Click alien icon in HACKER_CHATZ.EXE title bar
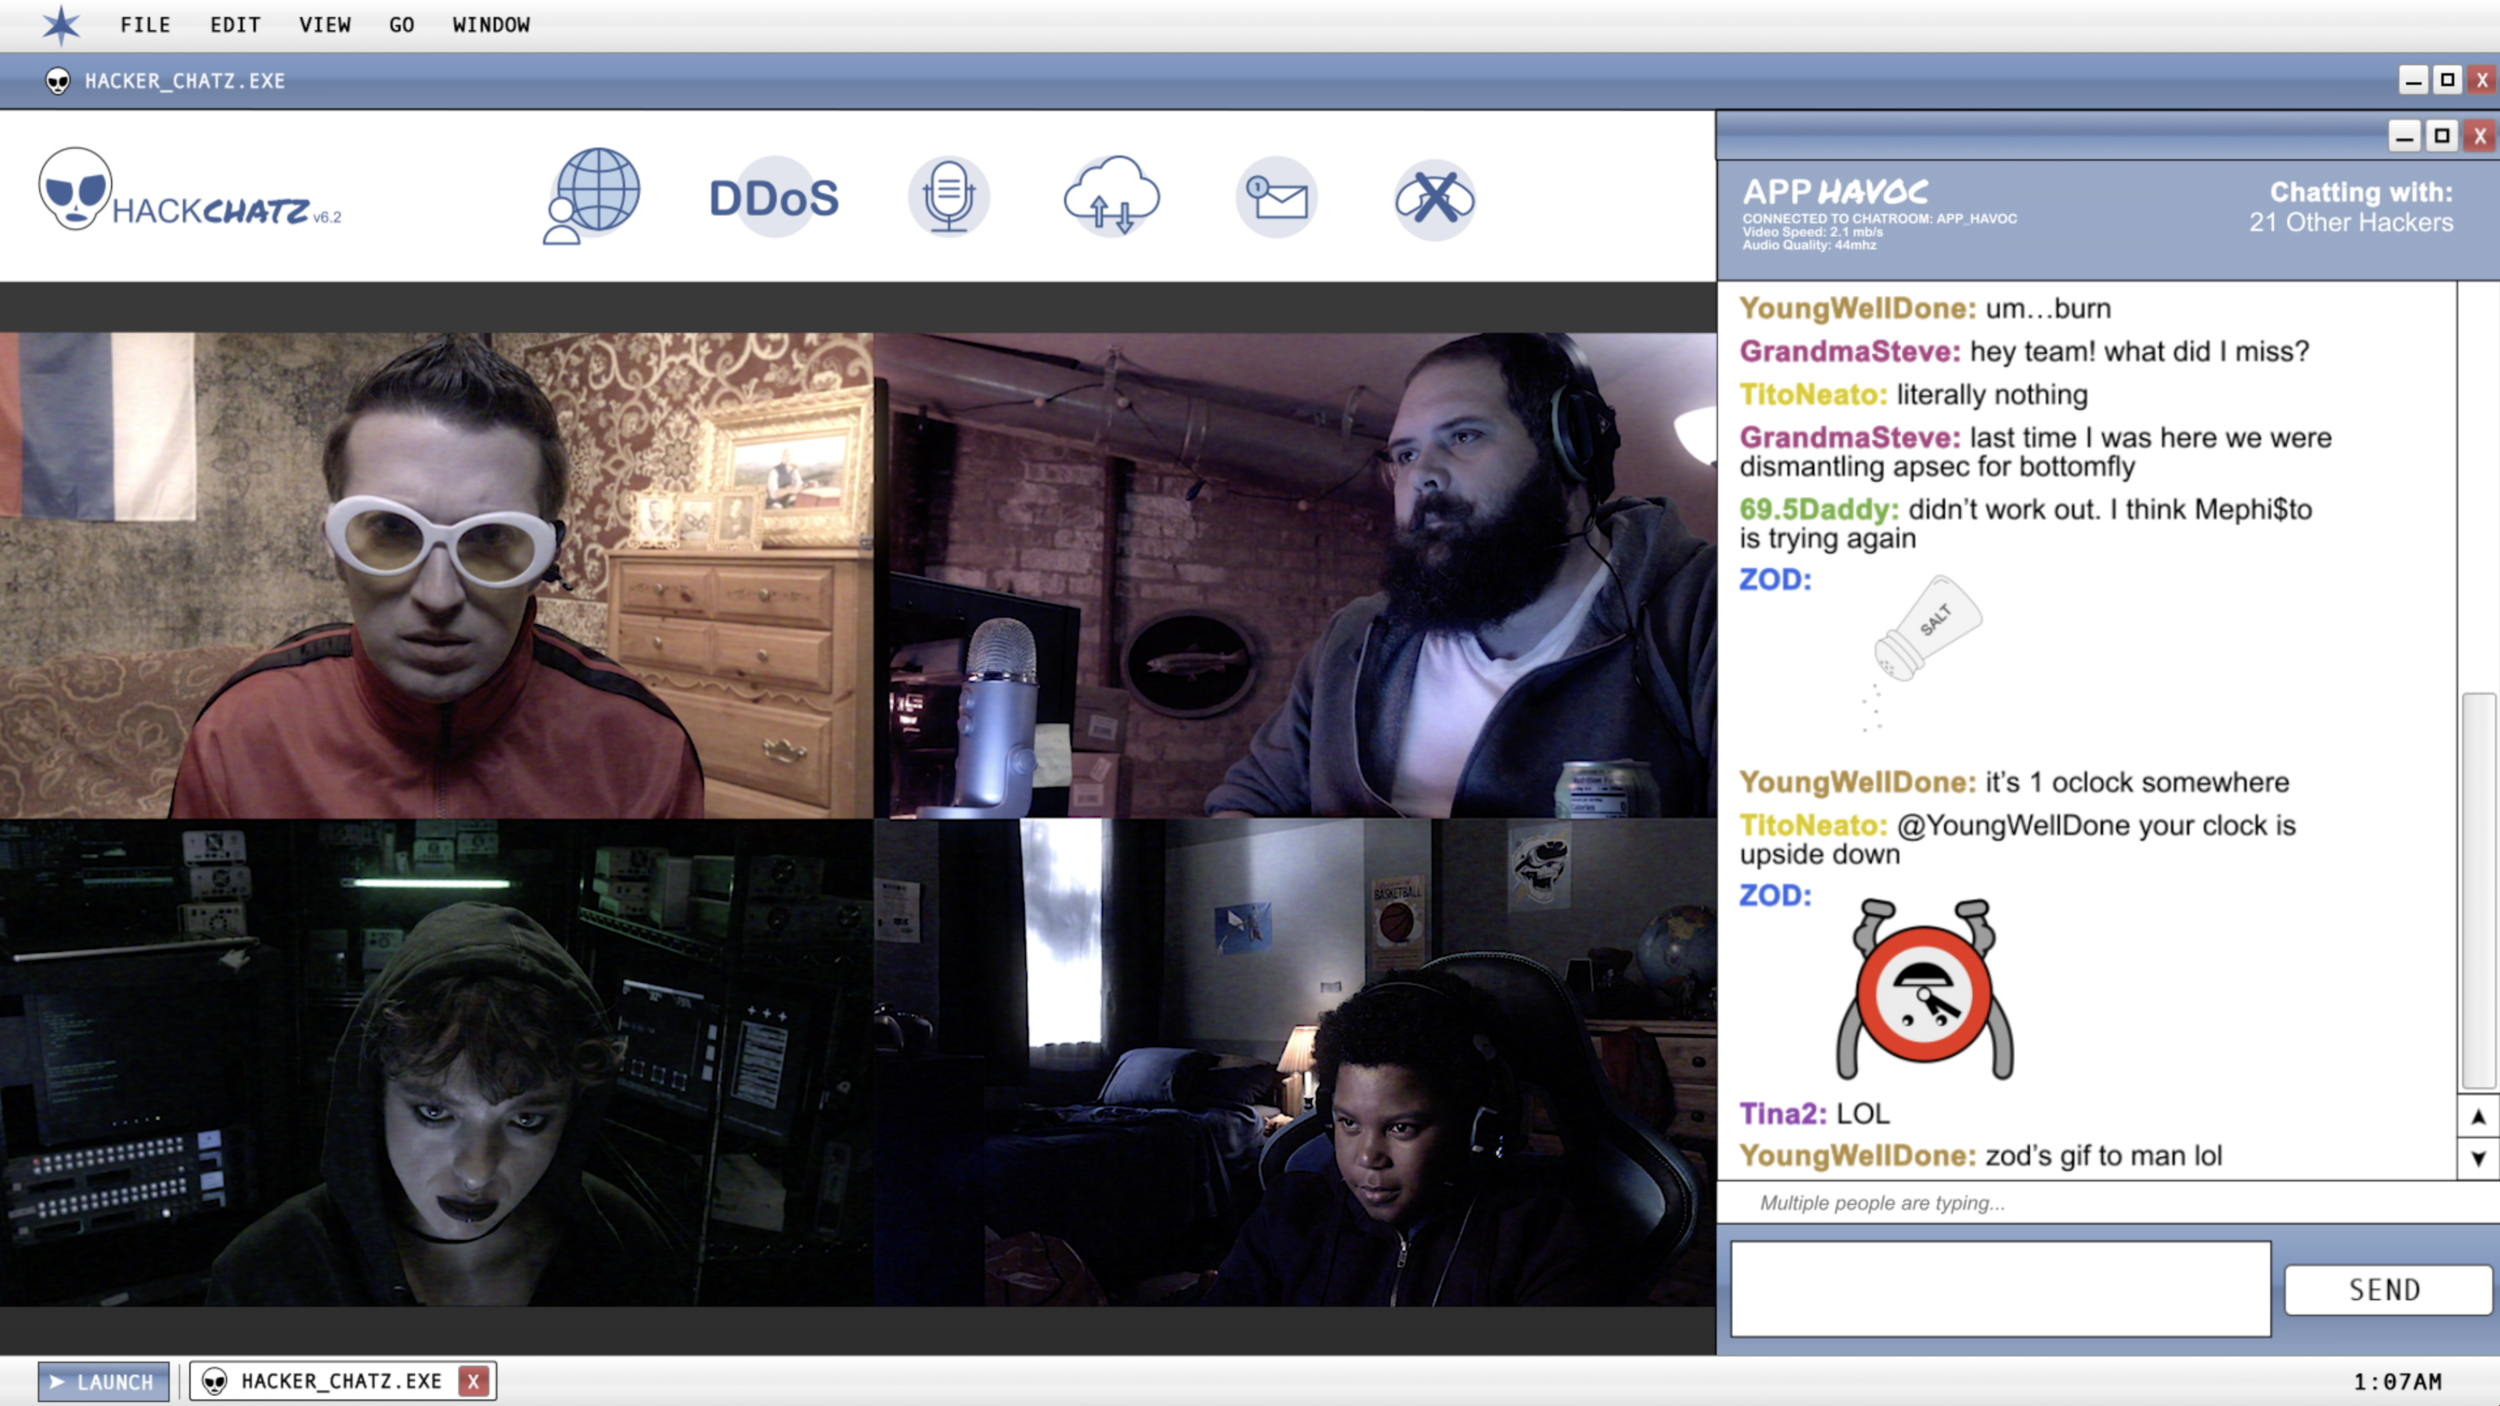Viewport: 2500px width, 1406px height. tap(58, 81)
